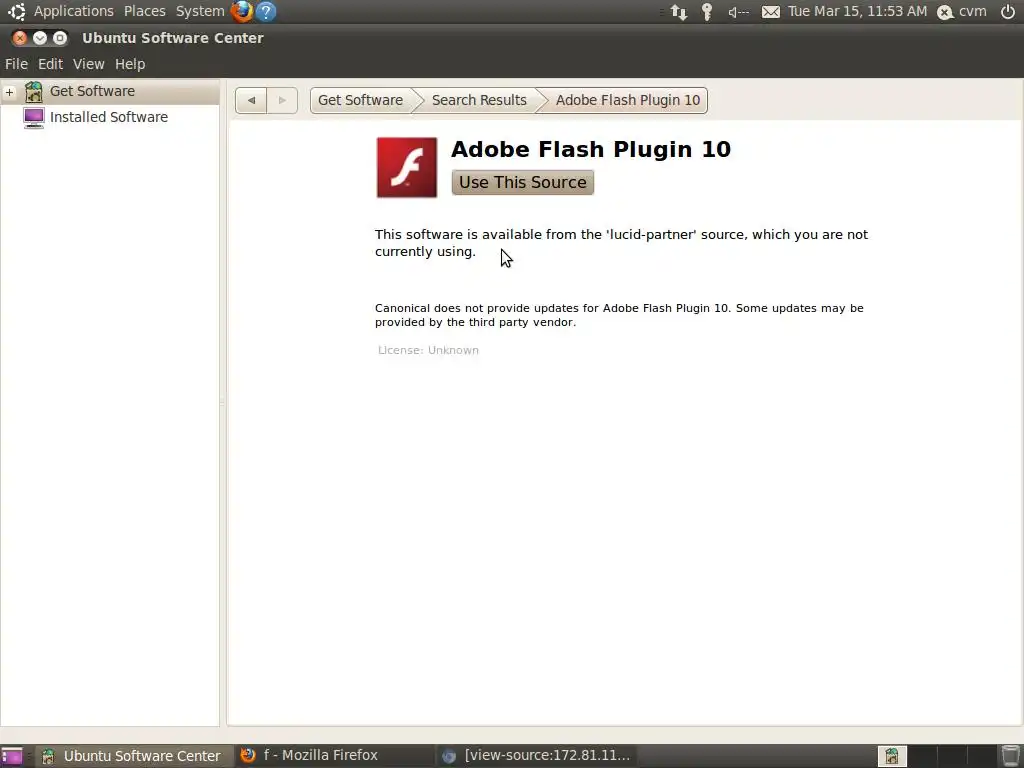This screenshot has height=768, width=1024.
Task: Open the volume speaker indicator
Action: 739,12
